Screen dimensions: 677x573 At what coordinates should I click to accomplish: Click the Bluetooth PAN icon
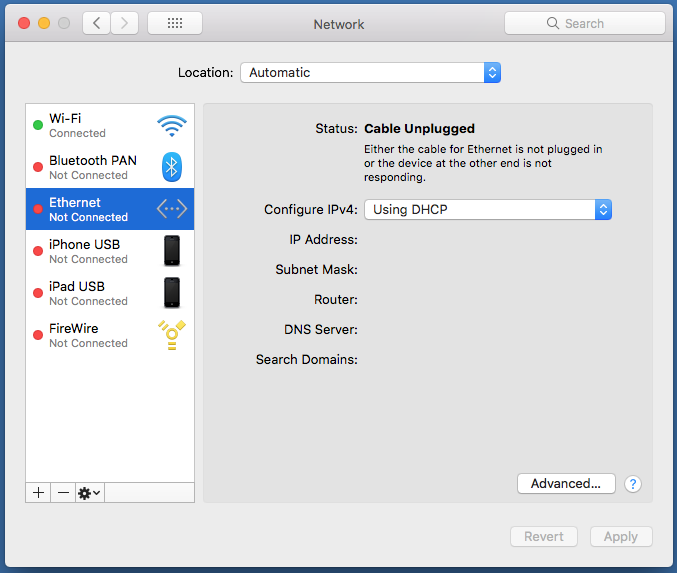point(172,167)
